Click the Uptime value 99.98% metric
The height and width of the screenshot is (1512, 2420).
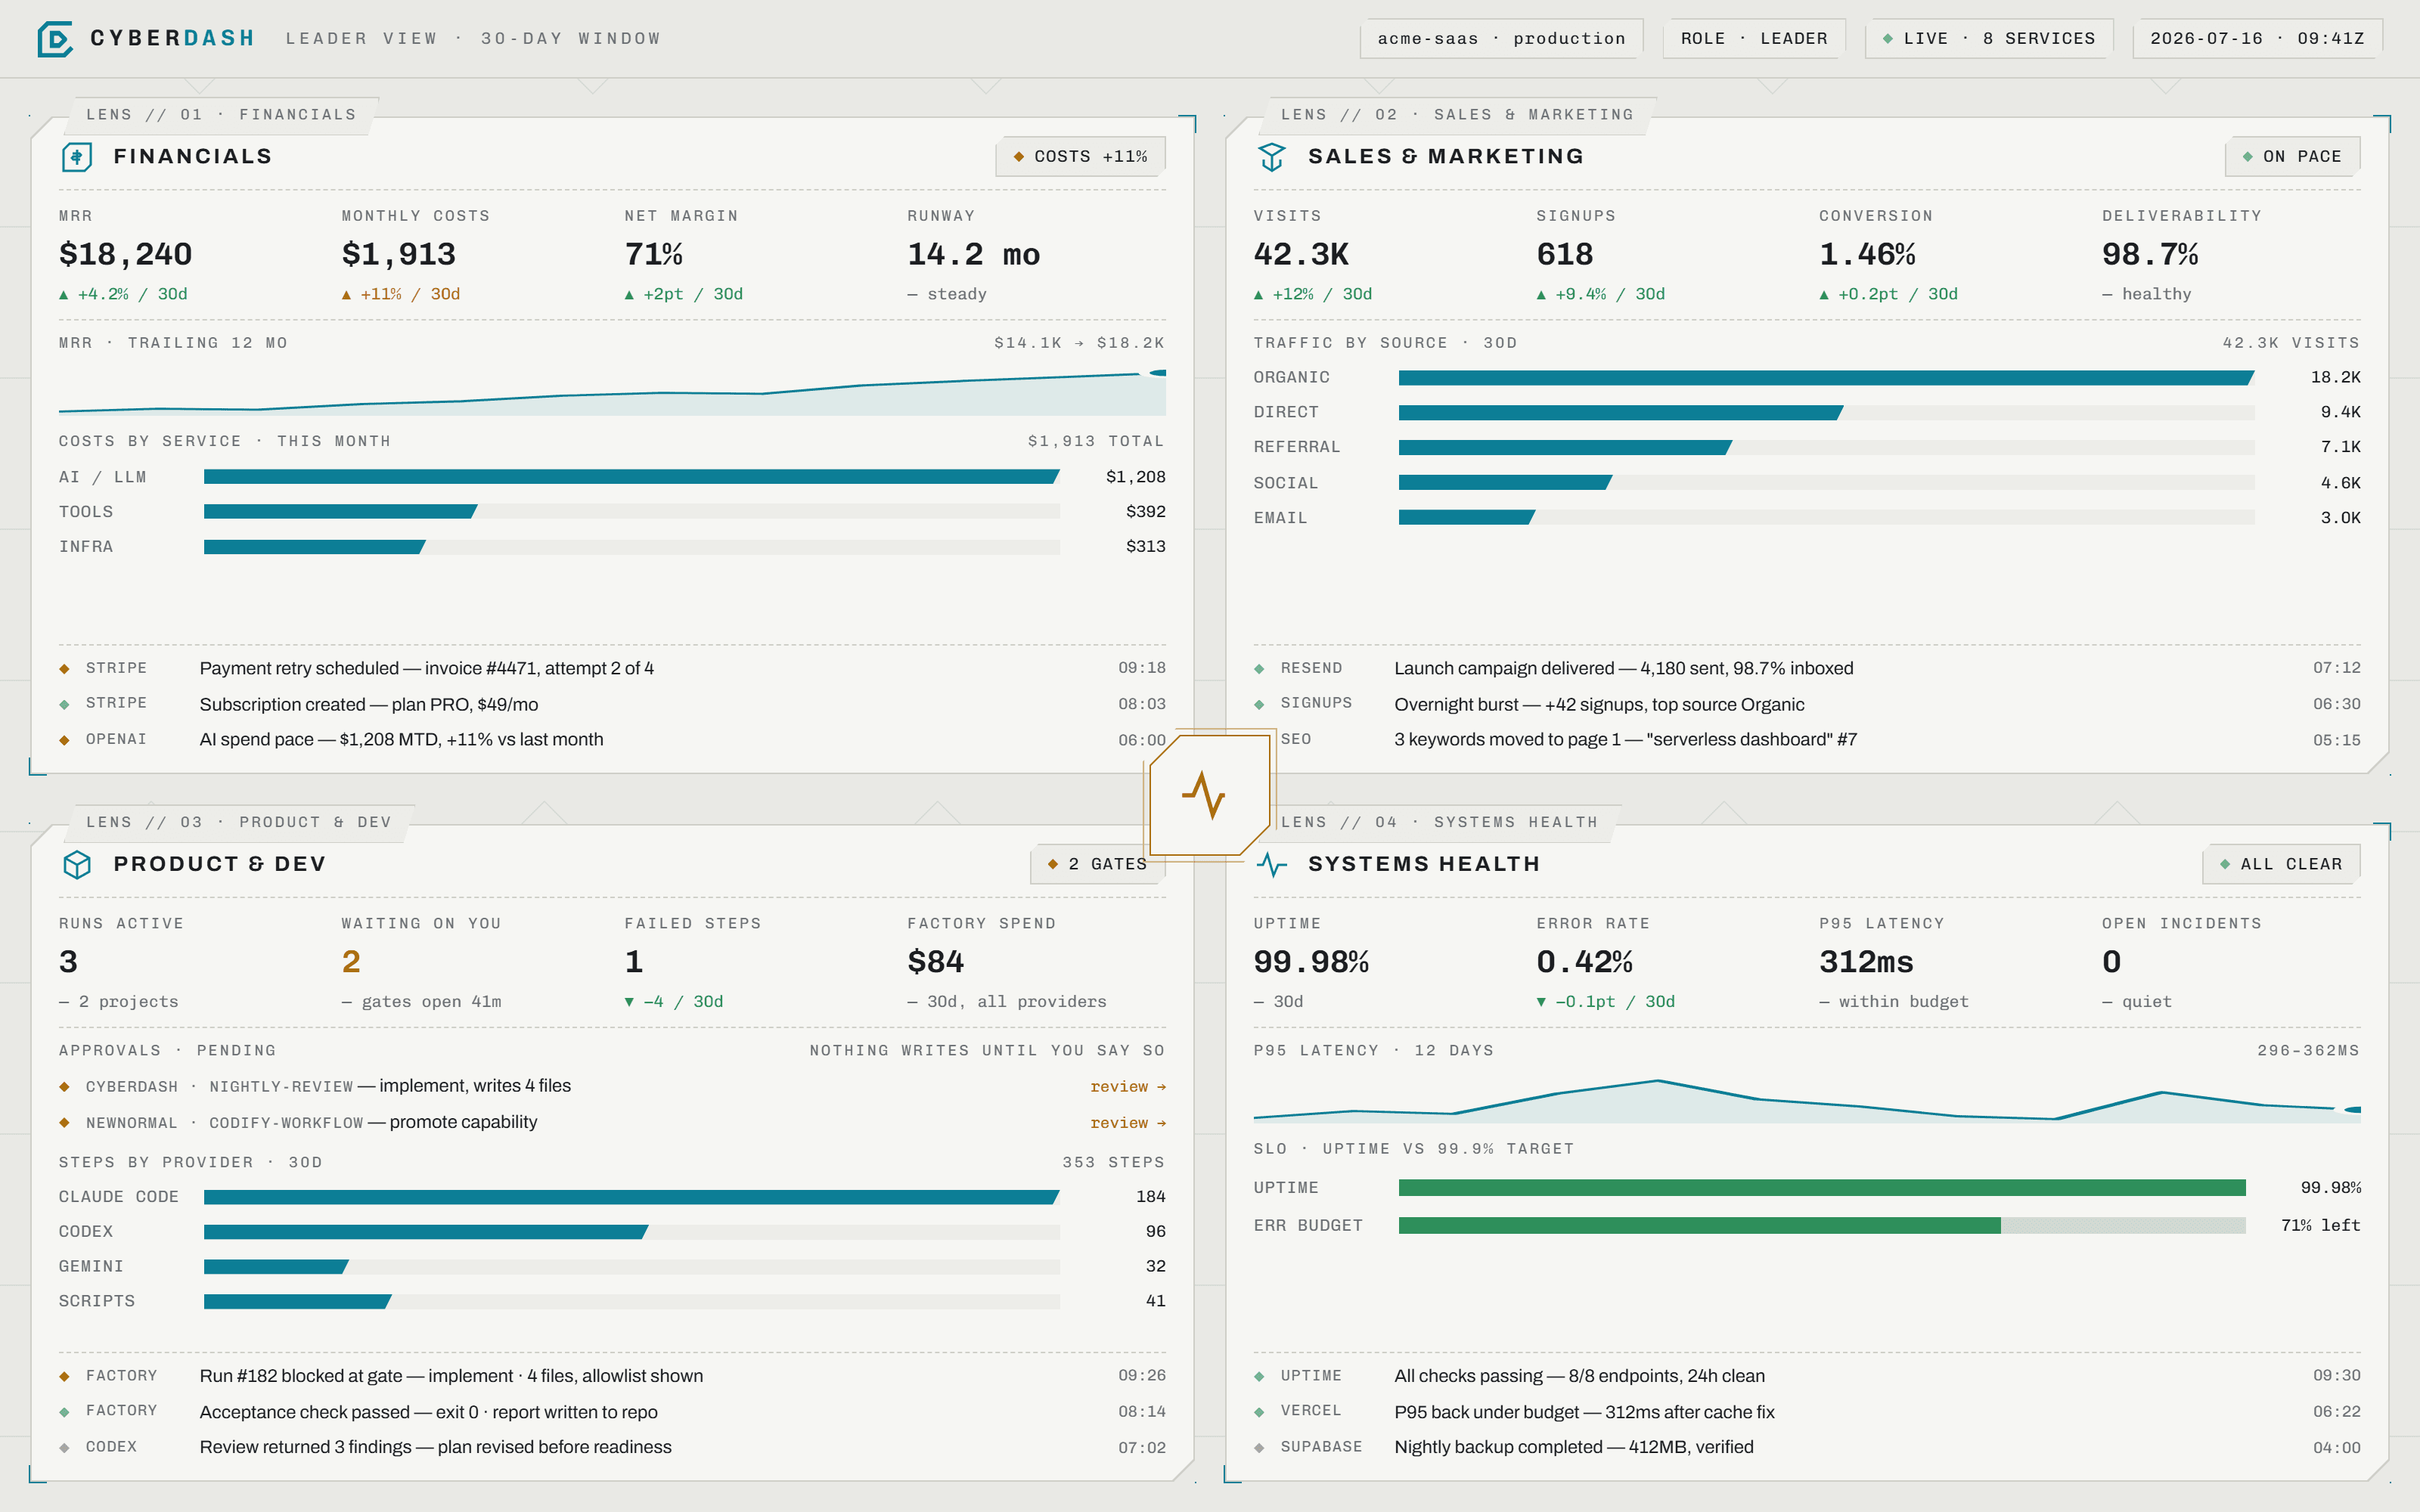point(1311,962)
